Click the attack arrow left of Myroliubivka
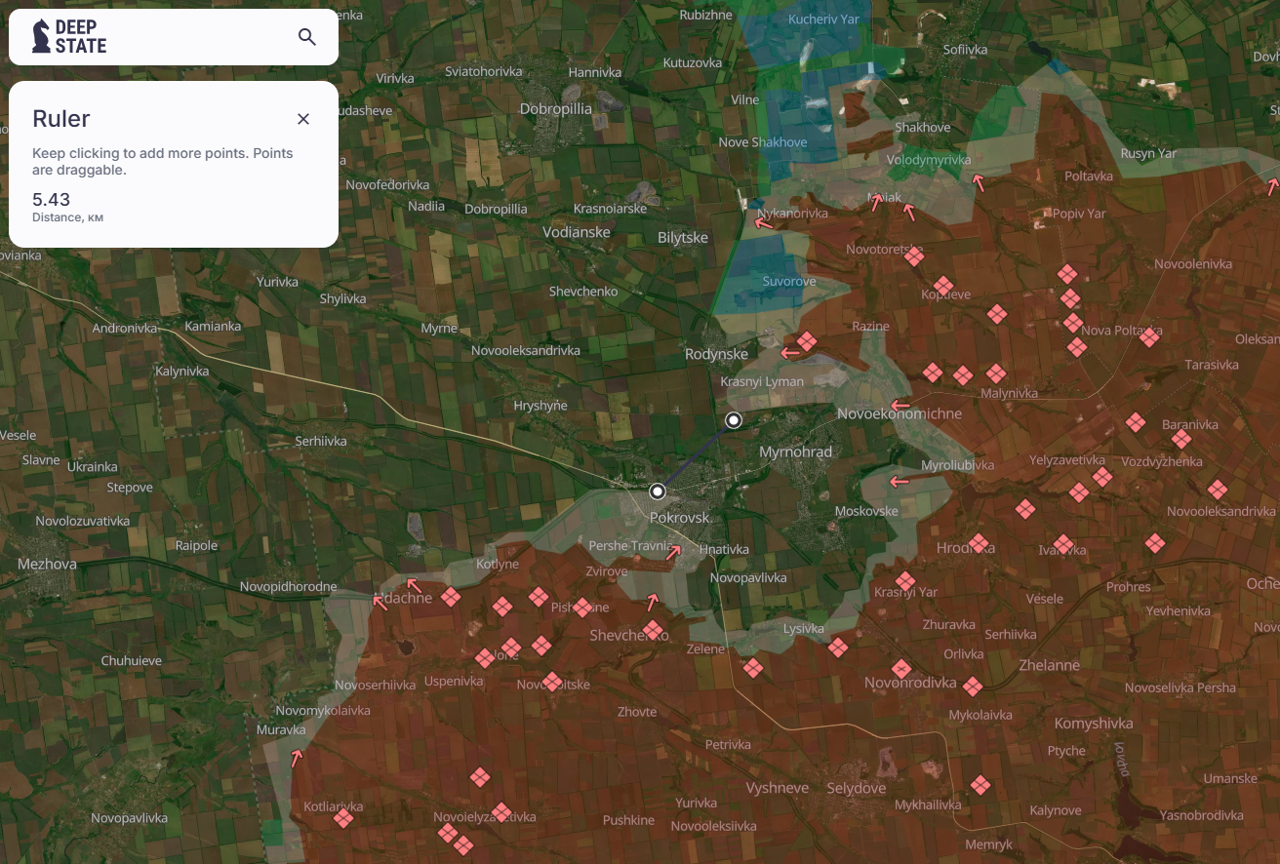 tap(900, 481)
